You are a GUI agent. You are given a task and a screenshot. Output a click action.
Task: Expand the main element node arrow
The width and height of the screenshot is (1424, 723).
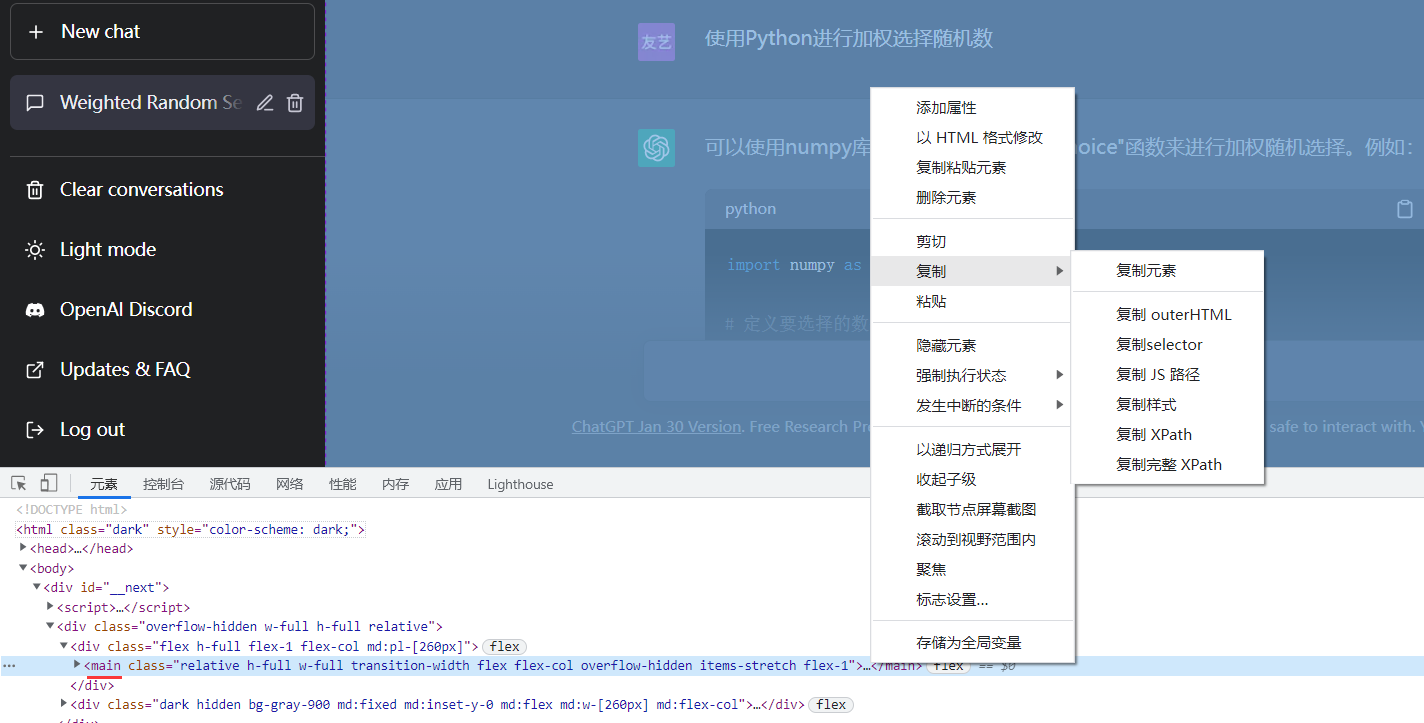click(78, 665)
